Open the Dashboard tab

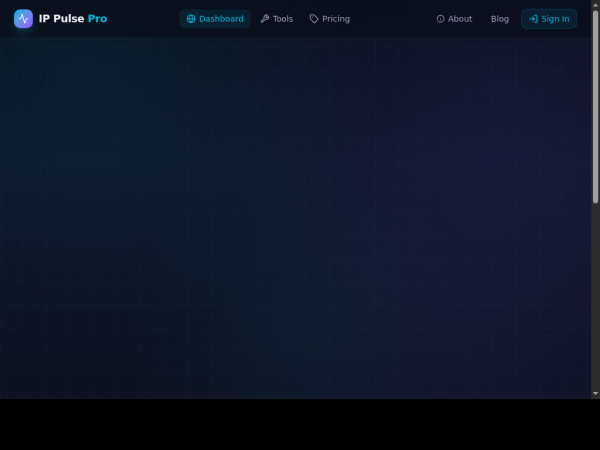(x=215, y=19)
